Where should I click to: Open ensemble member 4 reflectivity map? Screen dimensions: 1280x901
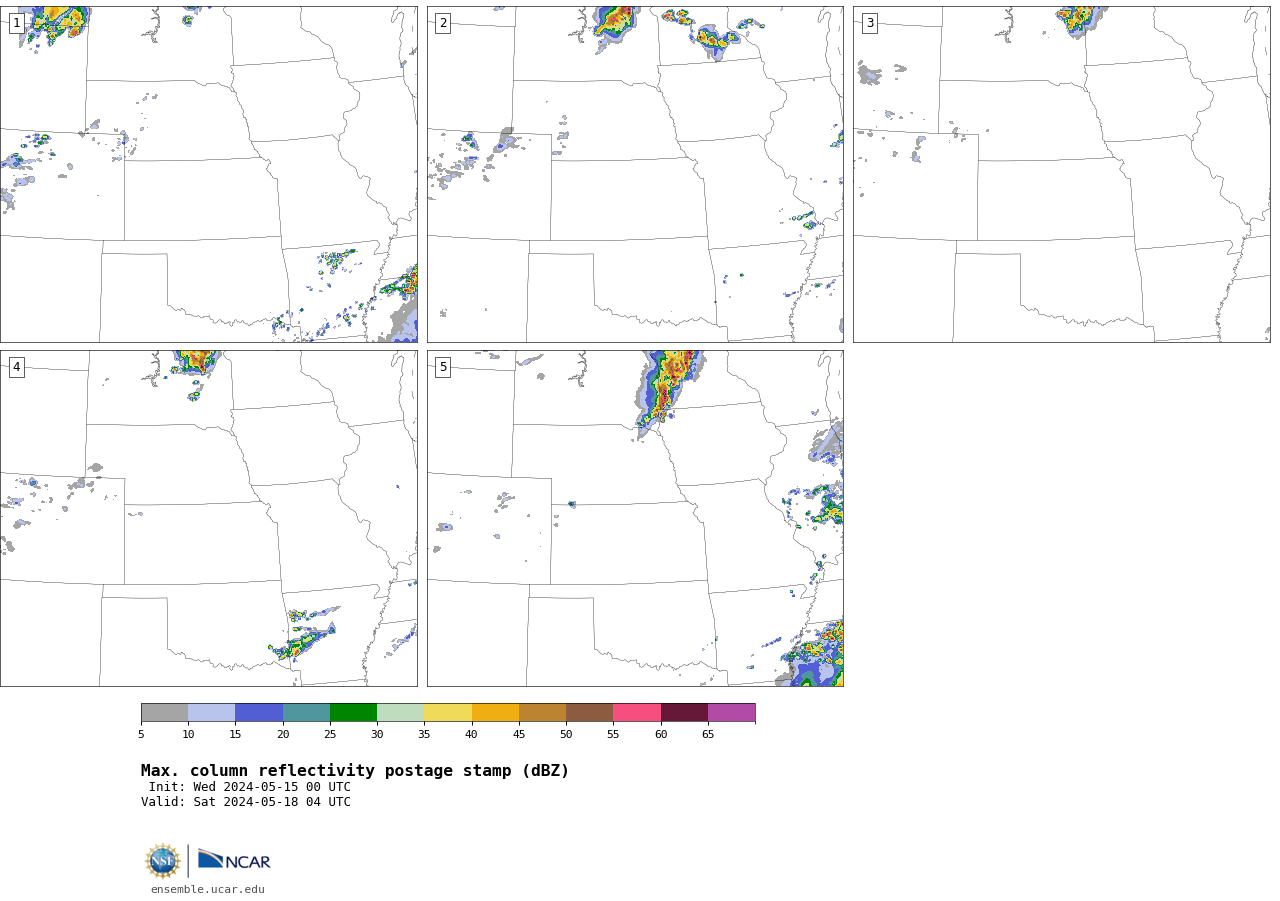[x=209, y=518]
